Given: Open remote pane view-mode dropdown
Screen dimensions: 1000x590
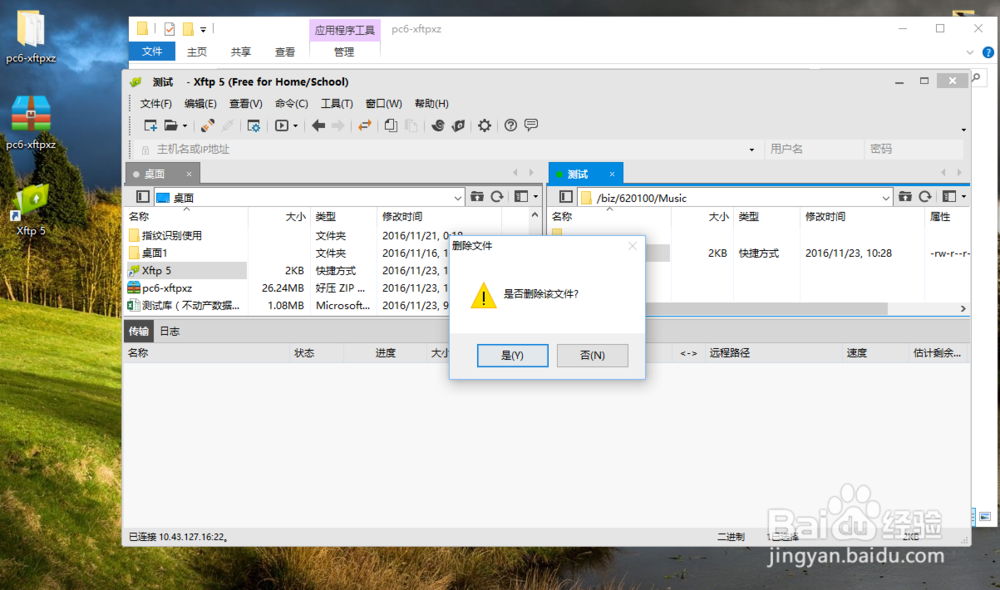Looking at the screenshot, I should pyautogui.click(x=963, y=197).
